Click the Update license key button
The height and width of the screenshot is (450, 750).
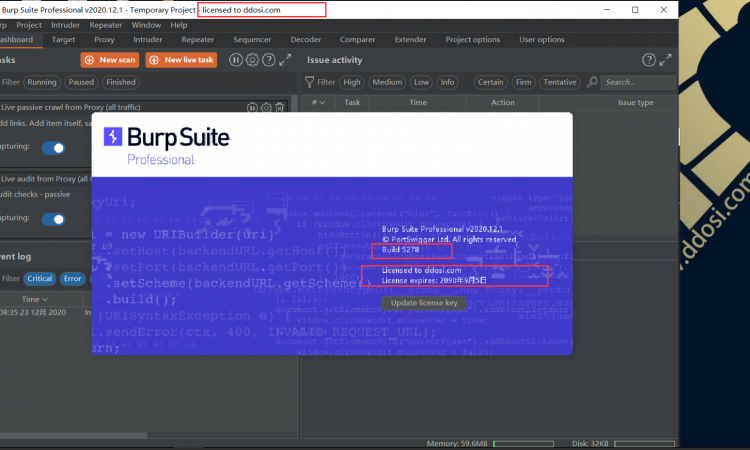point(424,303)
